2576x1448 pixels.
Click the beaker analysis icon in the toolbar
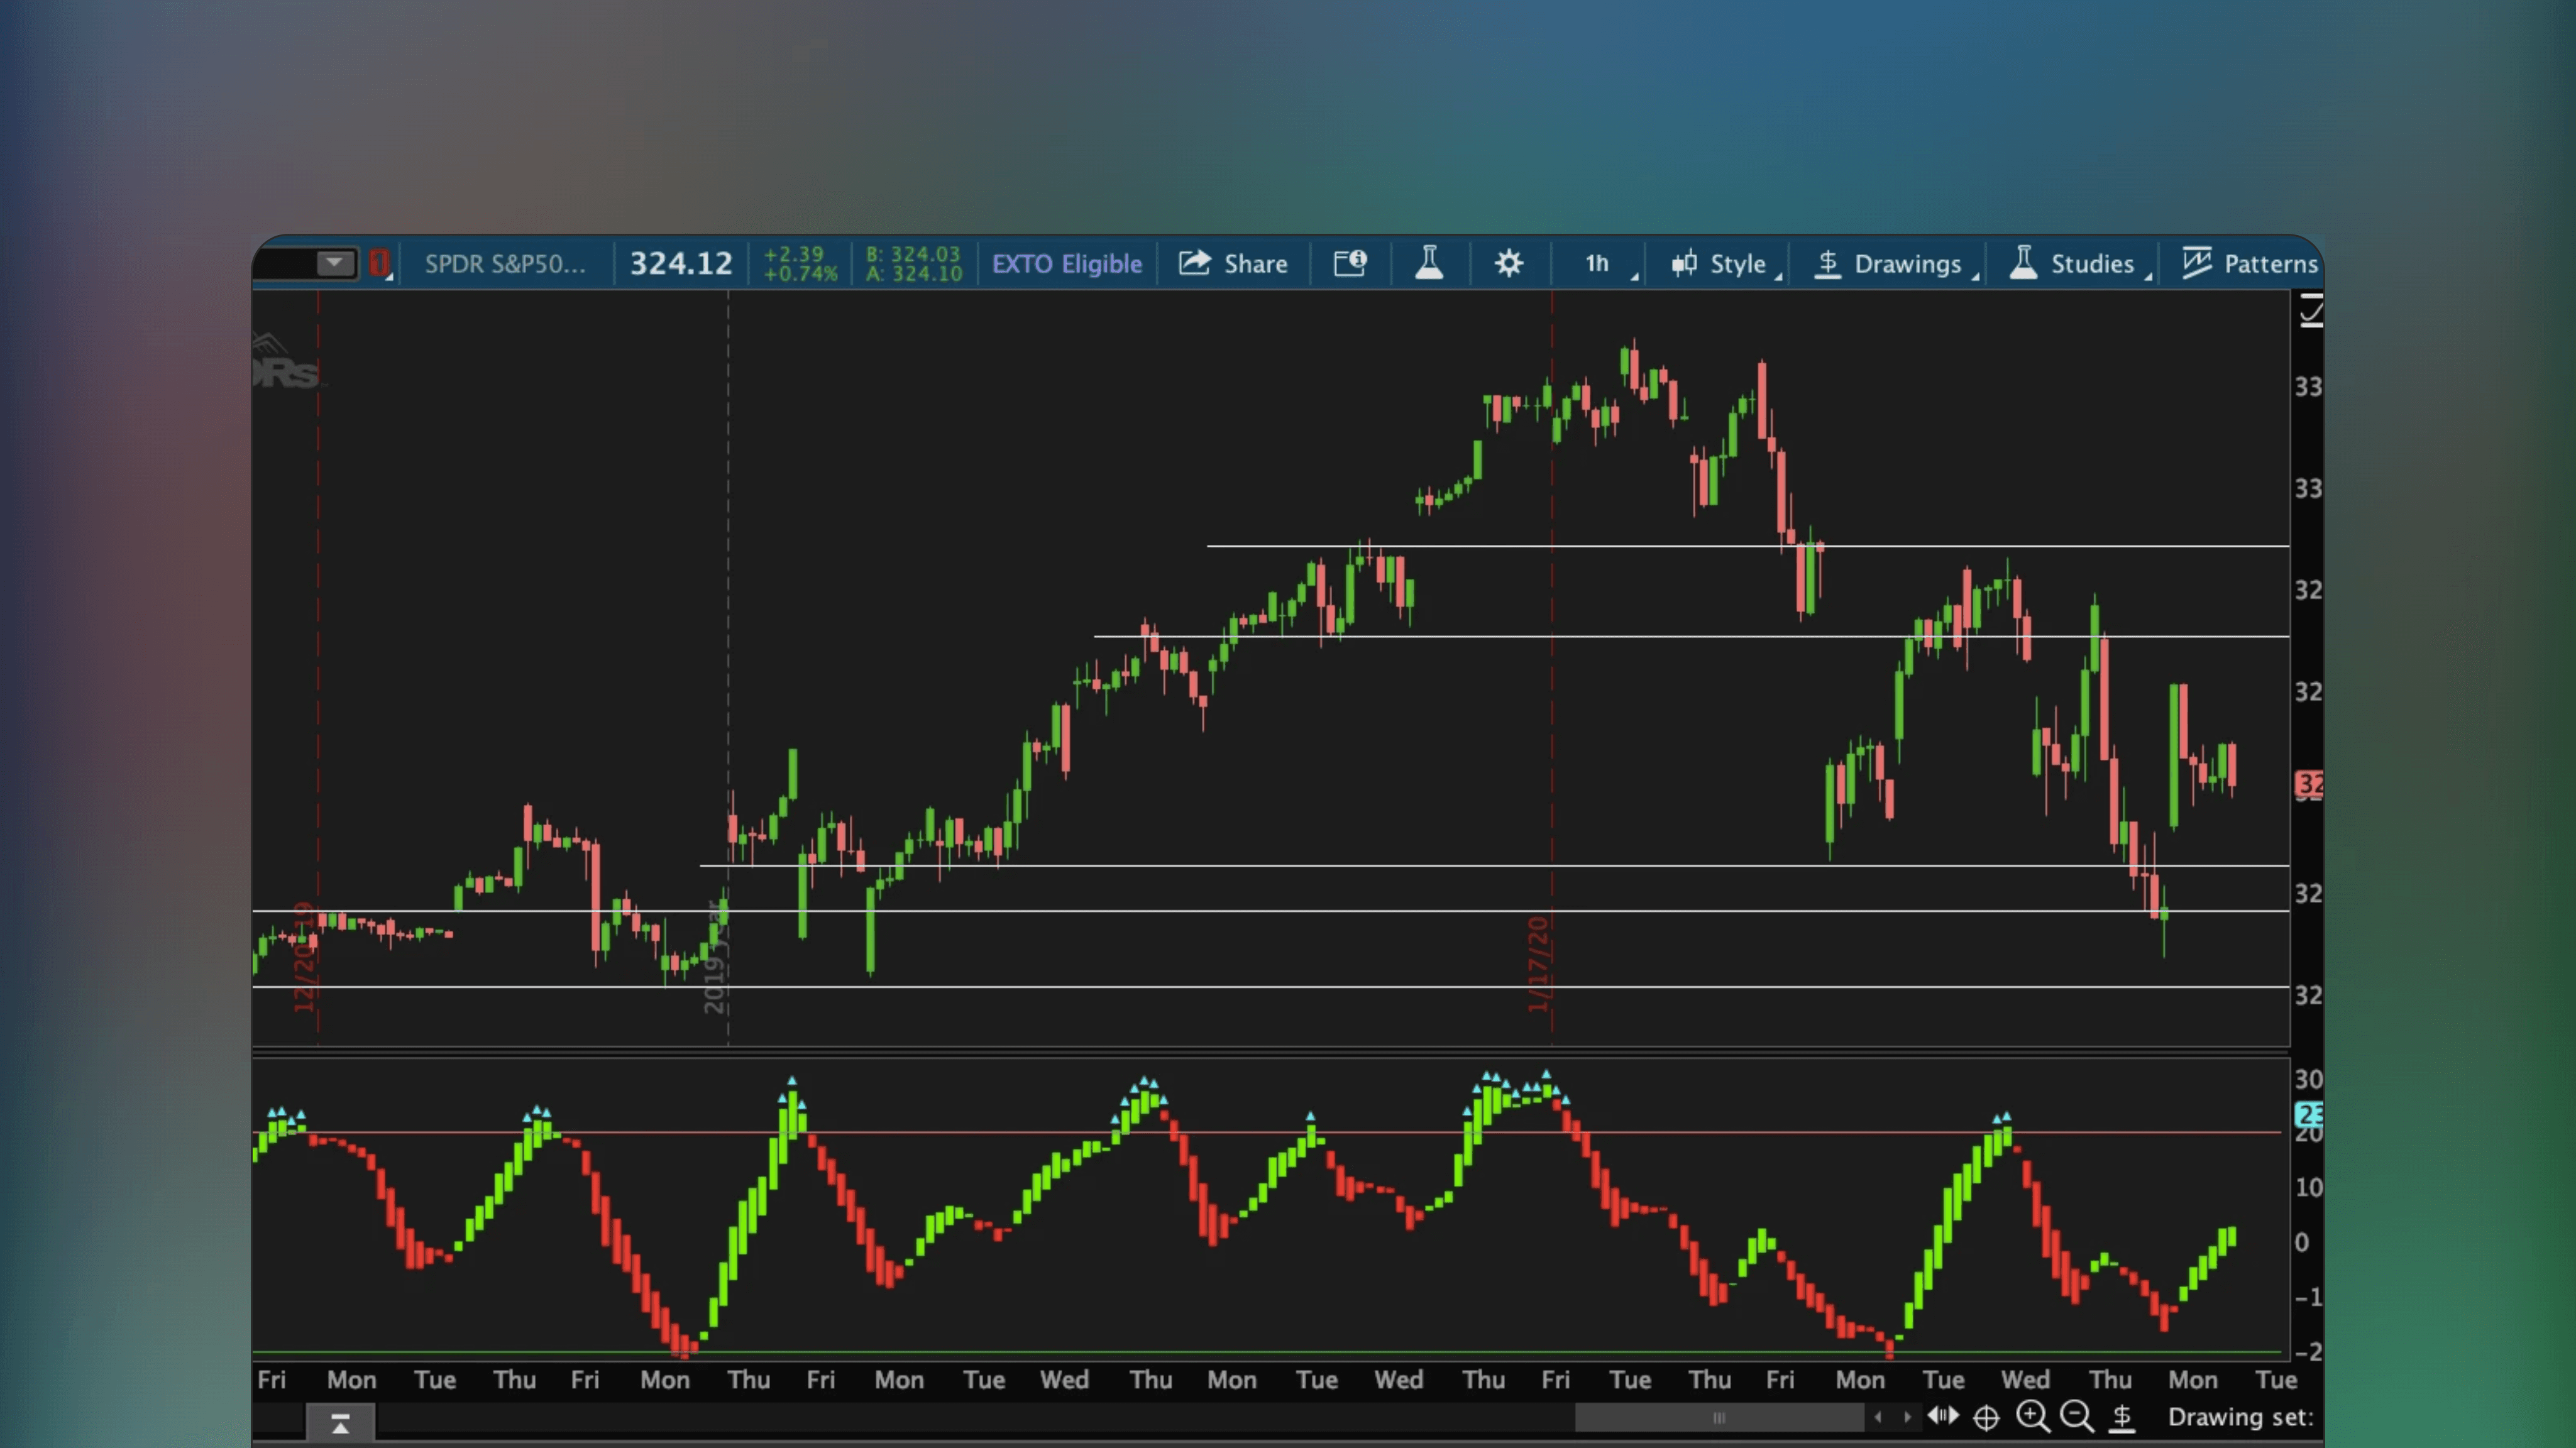[1429, 263]
